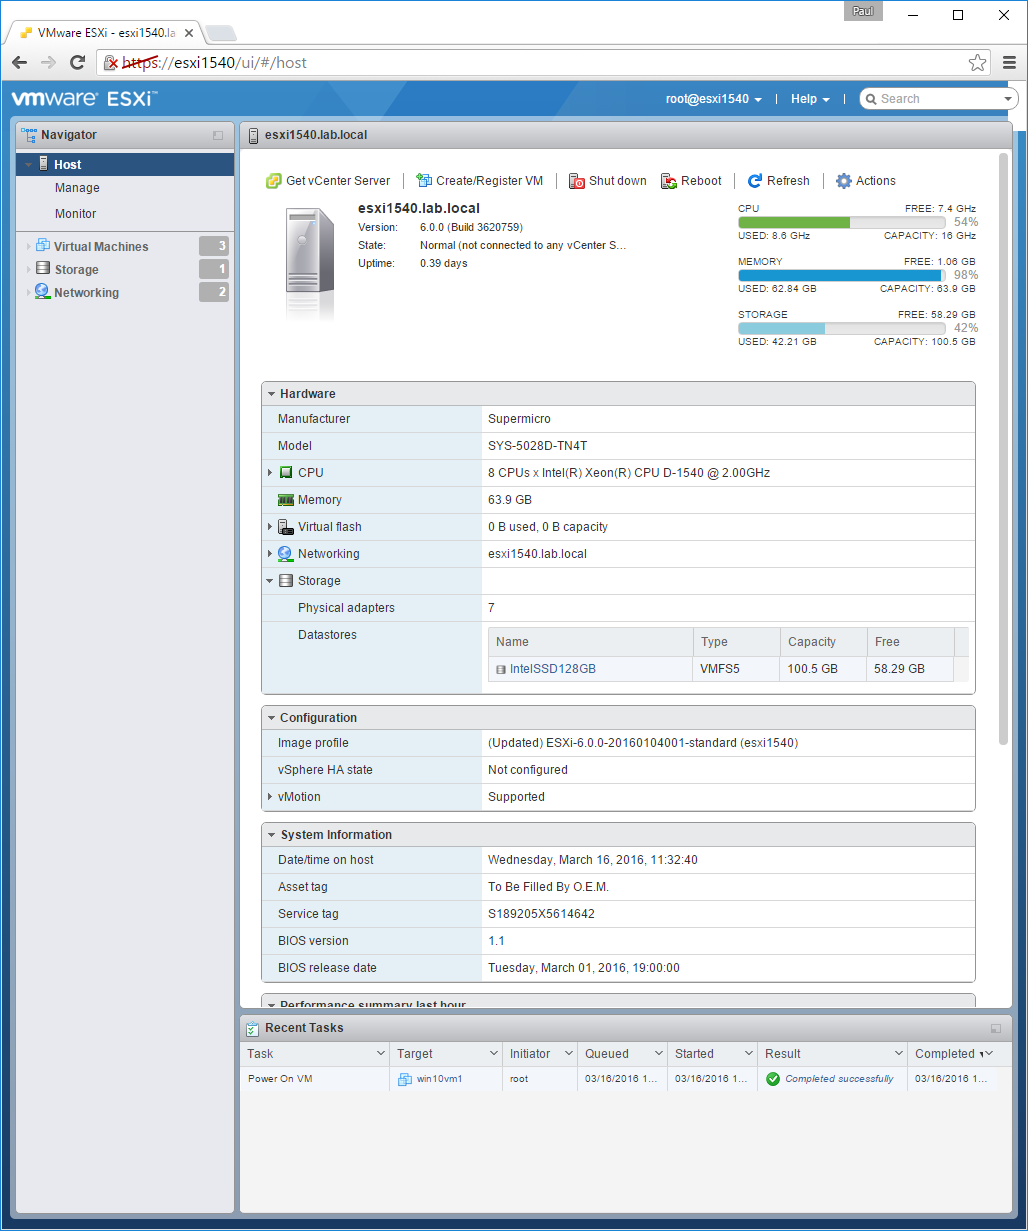Click the main panel vertical scrollbar
This screenshot has width=1028, height=1231.
1004,448
